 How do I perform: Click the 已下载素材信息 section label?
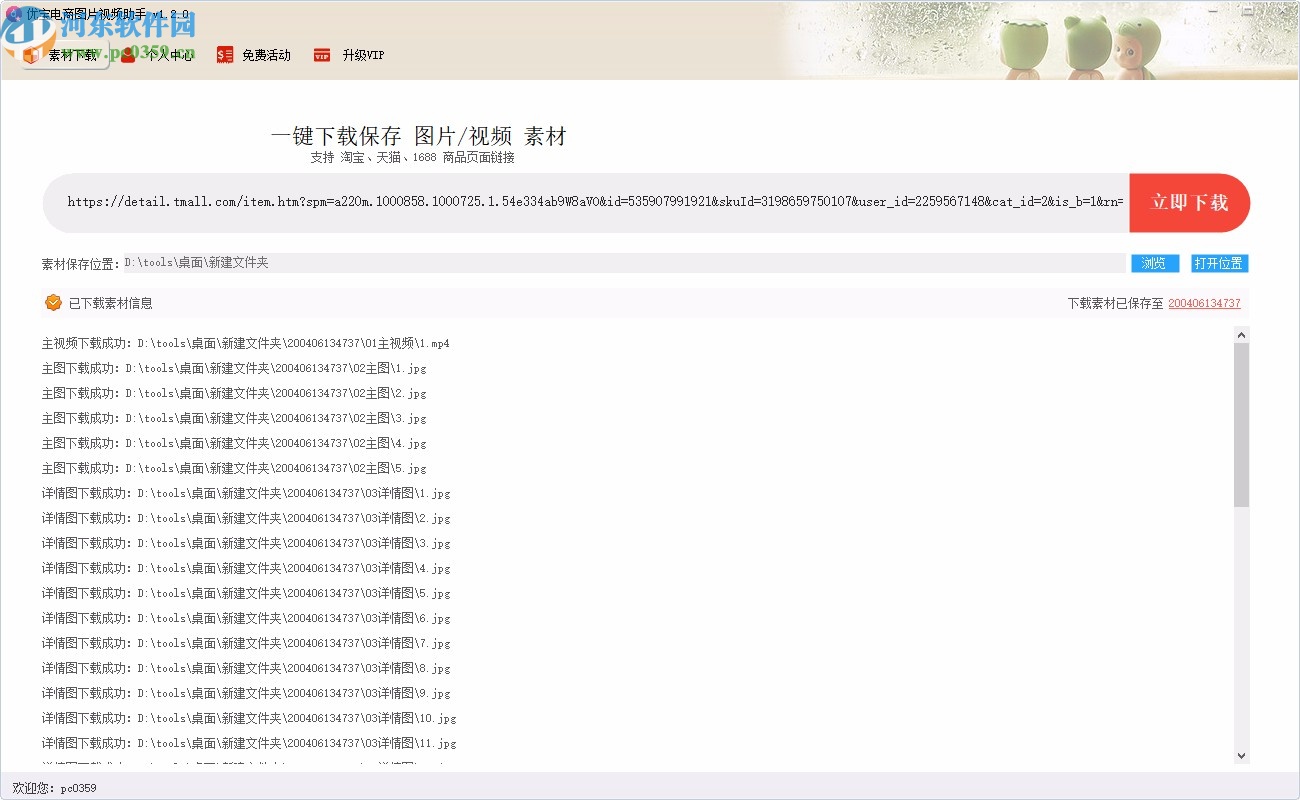(110, 303)
